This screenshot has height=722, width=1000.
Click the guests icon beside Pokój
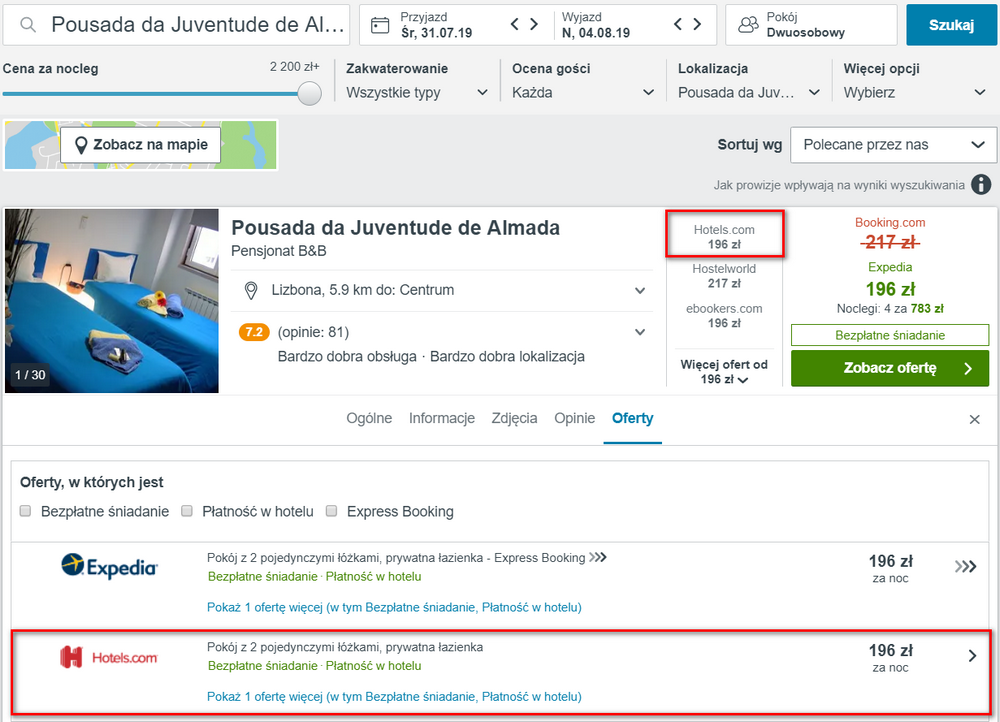point(748,25)
